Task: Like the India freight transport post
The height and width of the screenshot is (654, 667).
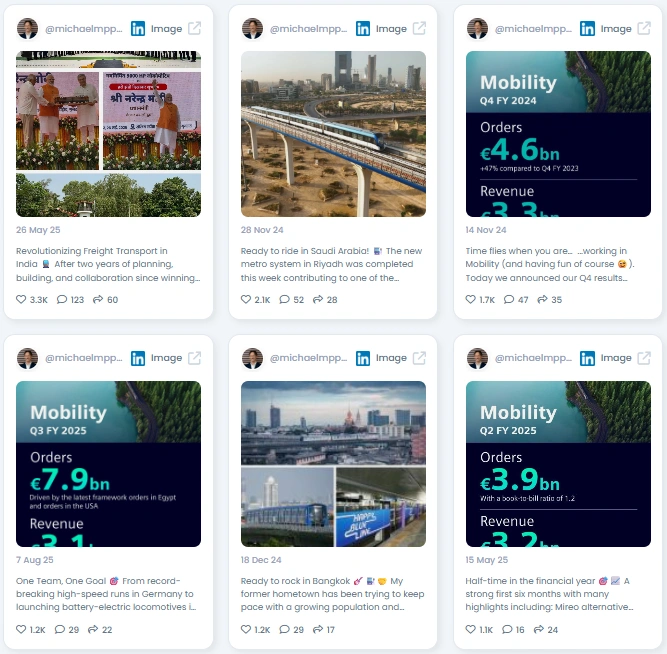Action: click(21, 300)
